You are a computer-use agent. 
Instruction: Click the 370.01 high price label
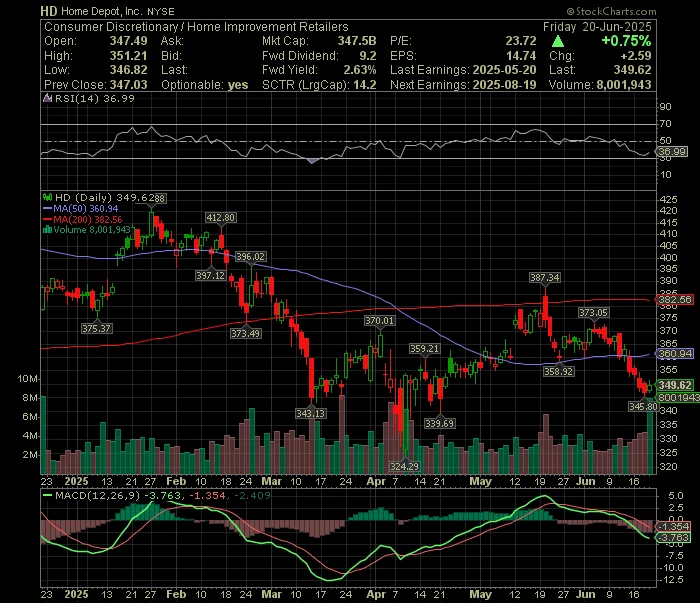coord(379,320)
